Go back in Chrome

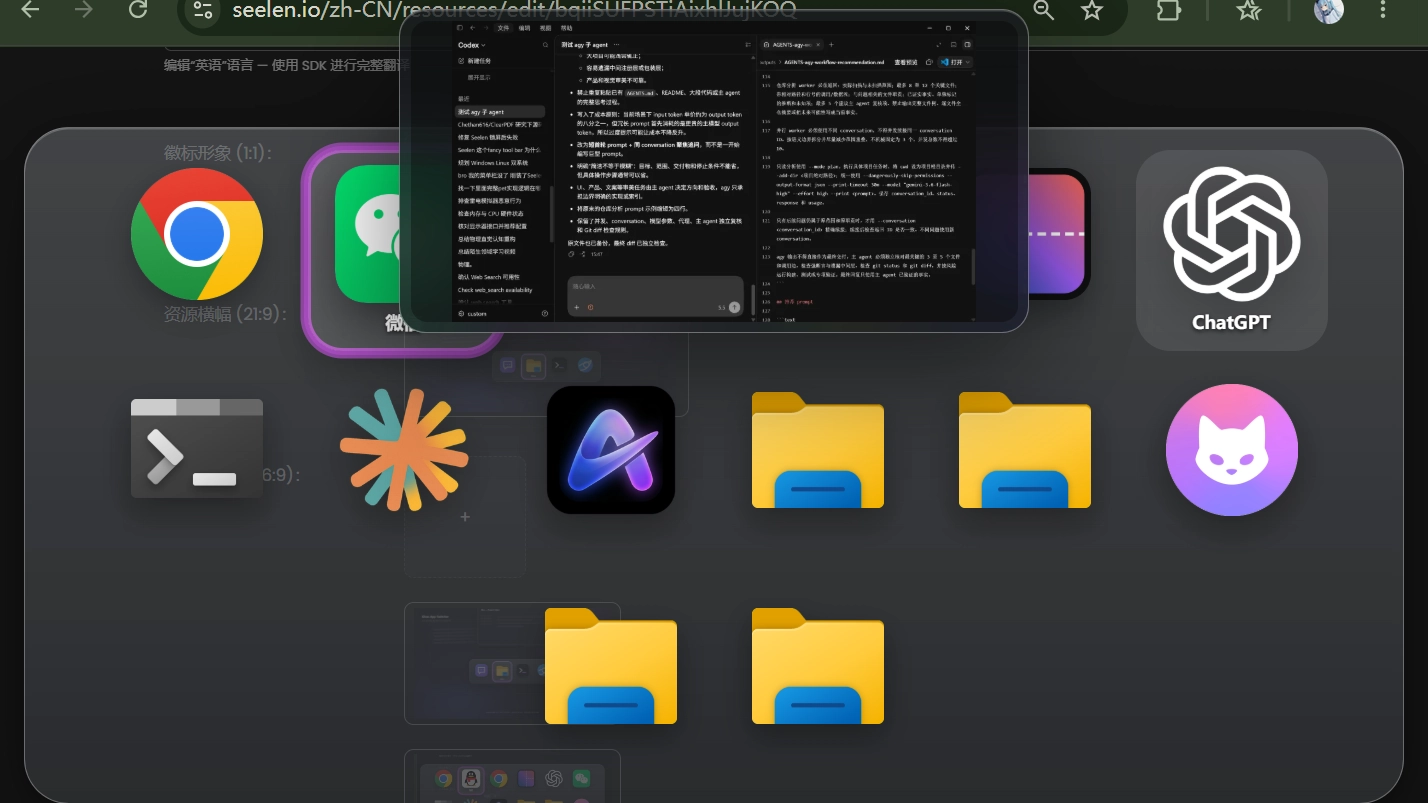coord(30,10)
